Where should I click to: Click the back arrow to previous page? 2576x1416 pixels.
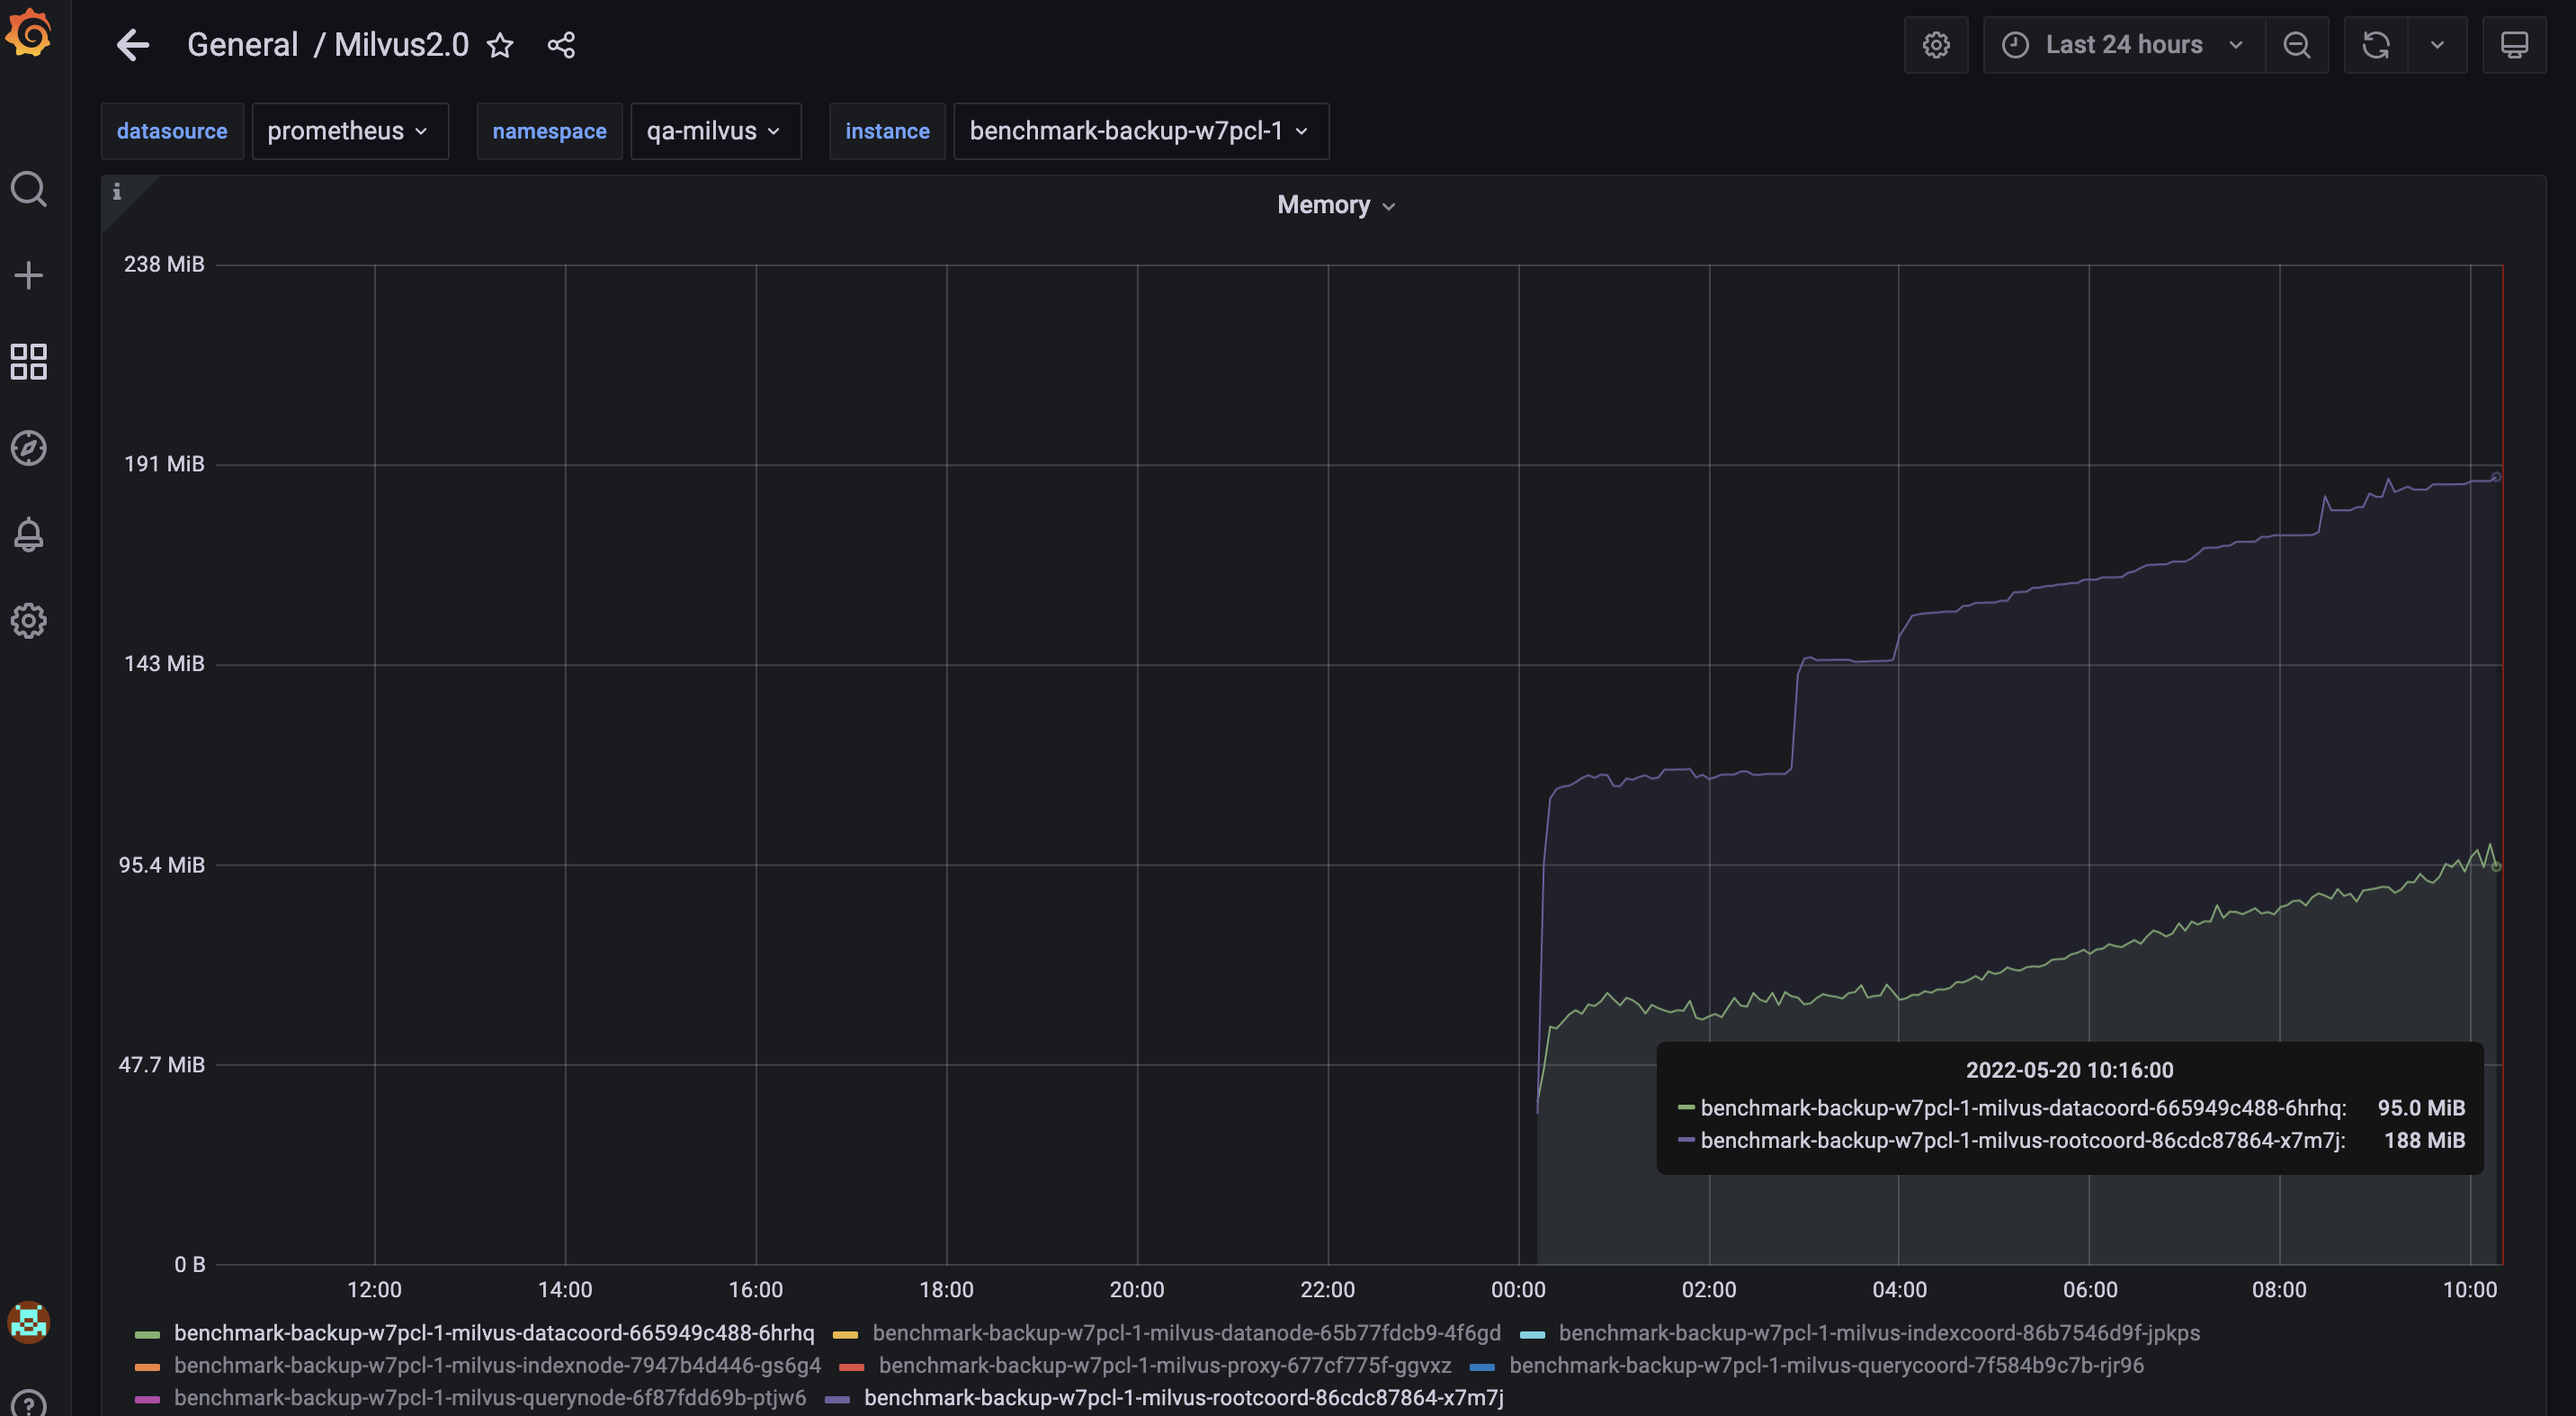[132, 45]
